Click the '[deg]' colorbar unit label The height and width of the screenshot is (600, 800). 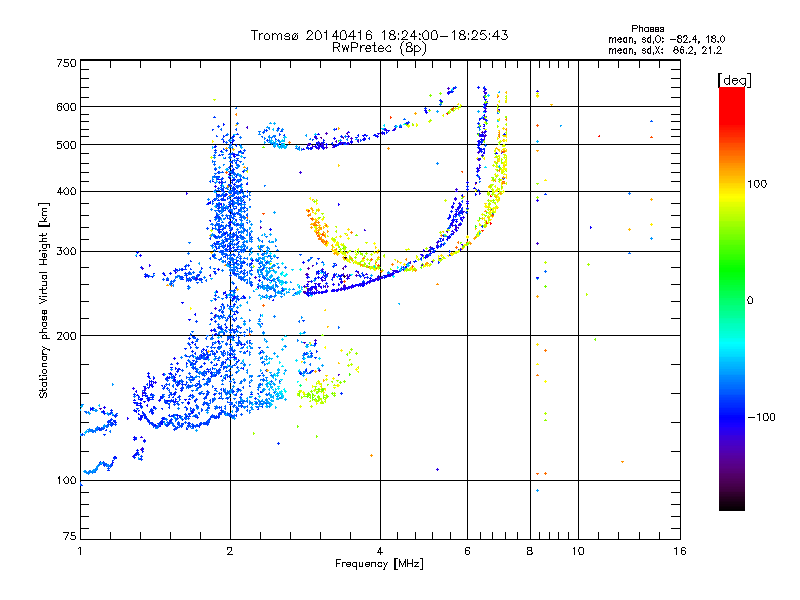click(734, 80)
